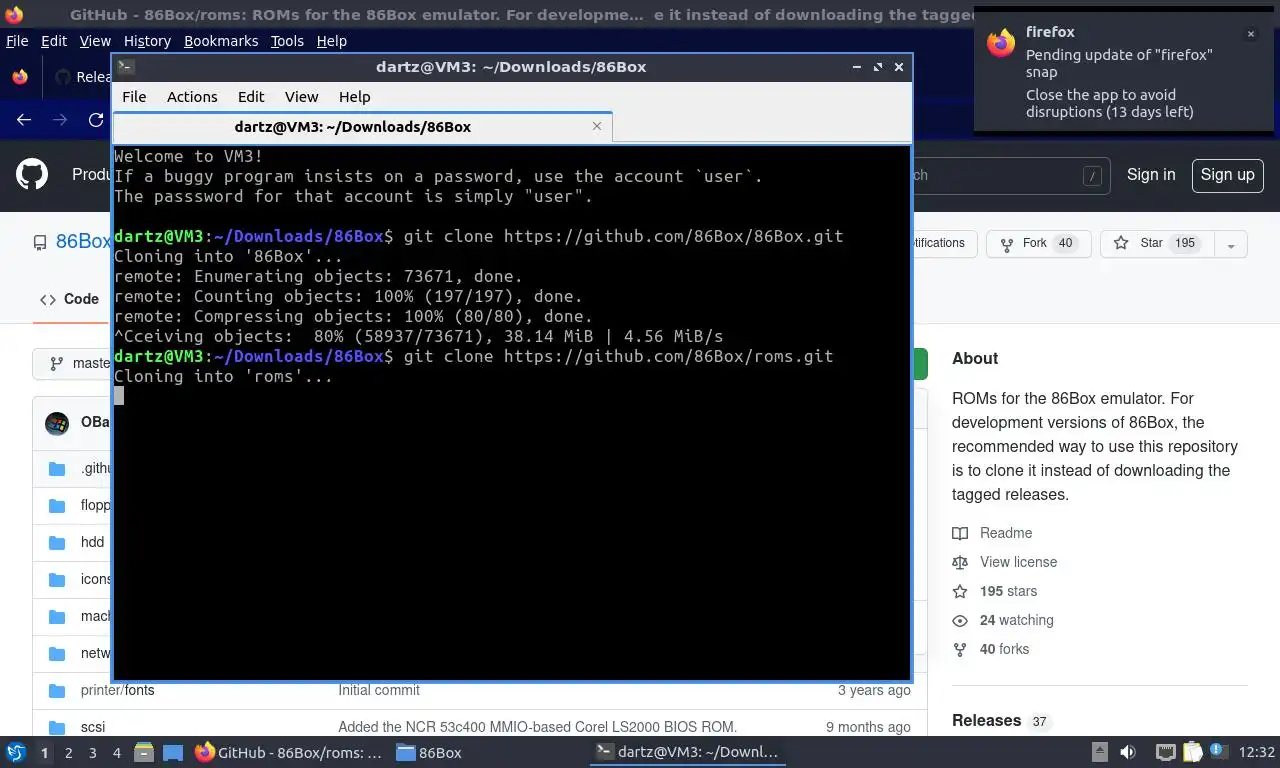Click the Initial commit message
The image size is (1280, 768).
click(379, 690)
